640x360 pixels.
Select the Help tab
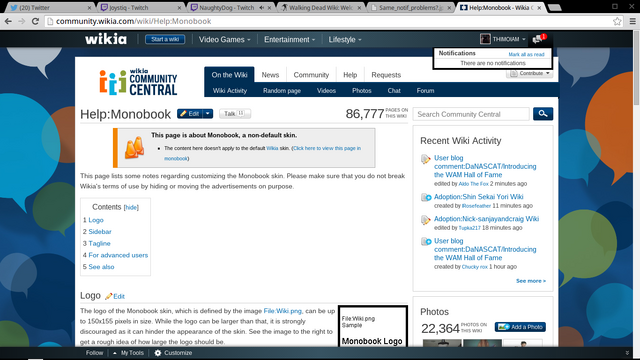[x=350, y=75]
